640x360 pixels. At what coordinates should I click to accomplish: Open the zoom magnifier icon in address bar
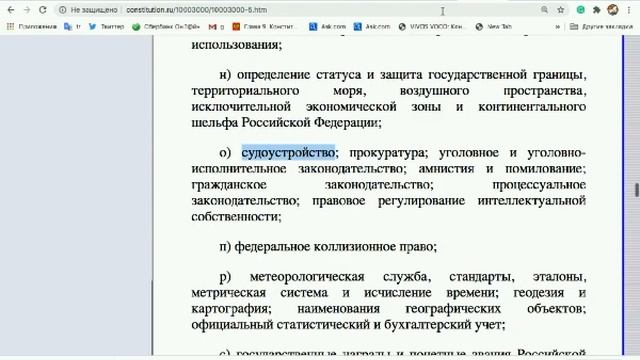coord(544,10)
